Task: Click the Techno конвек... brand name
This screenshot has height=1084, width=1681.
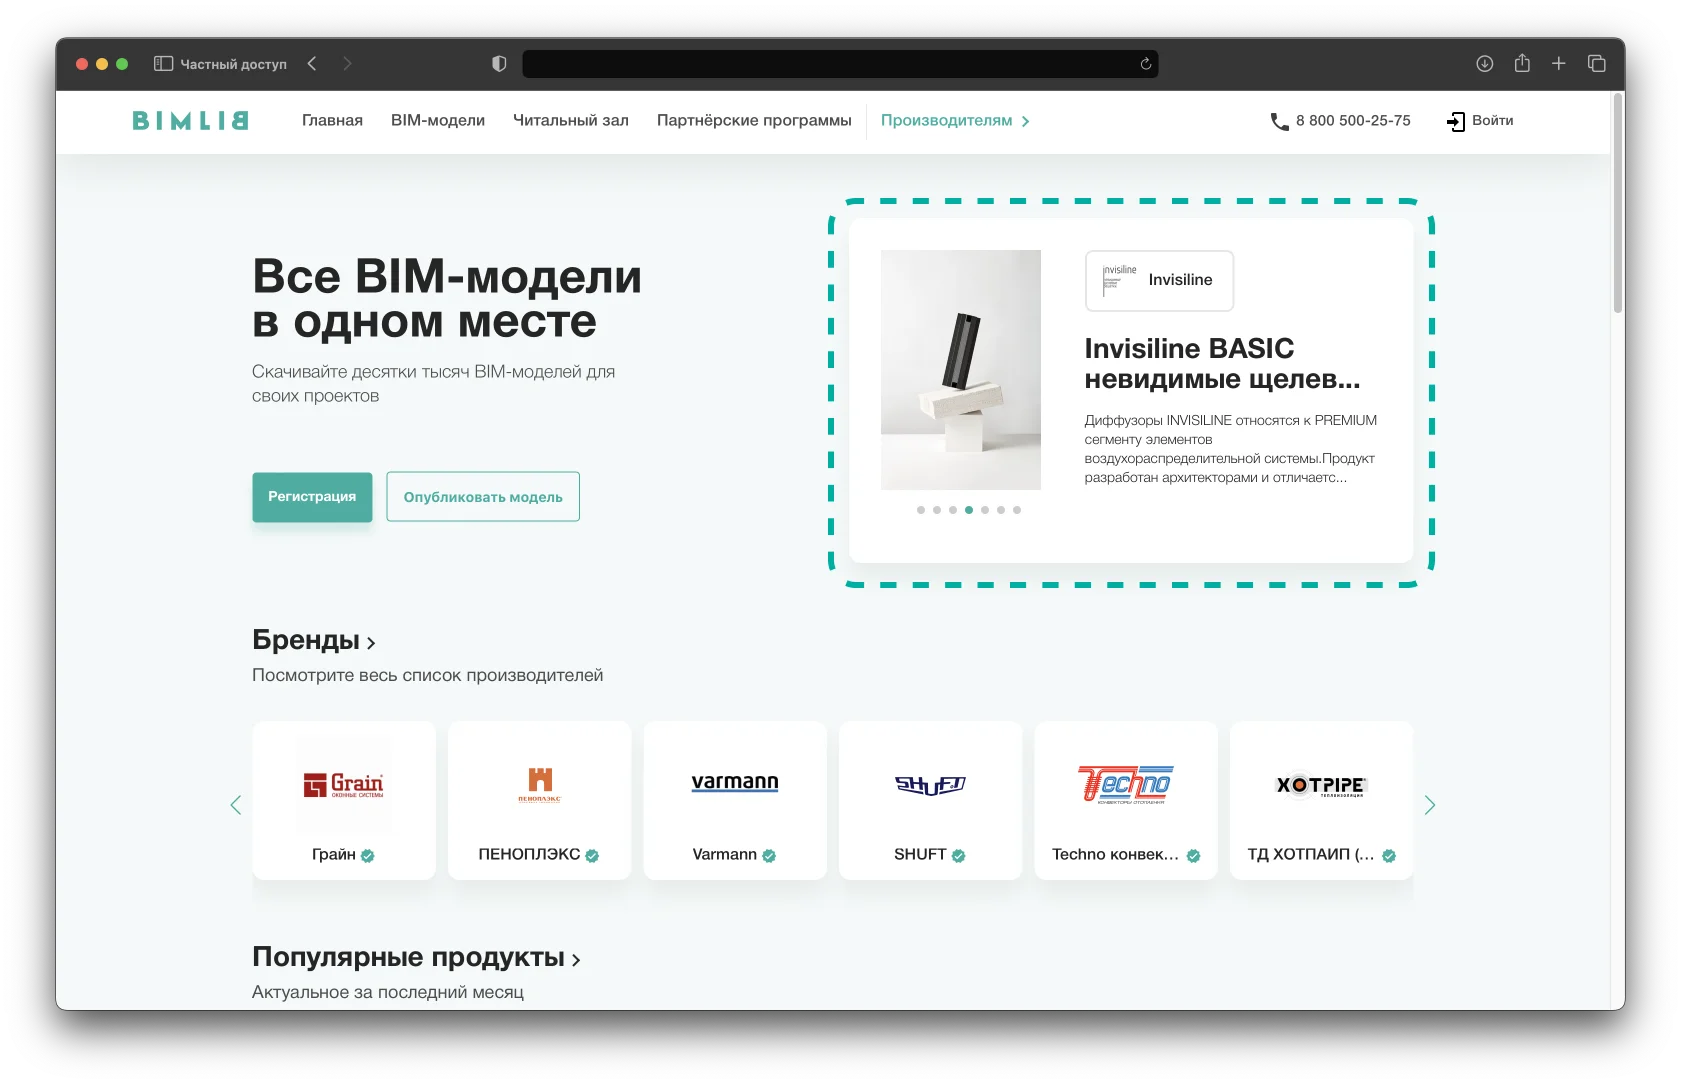Action: click(1115, 854)
